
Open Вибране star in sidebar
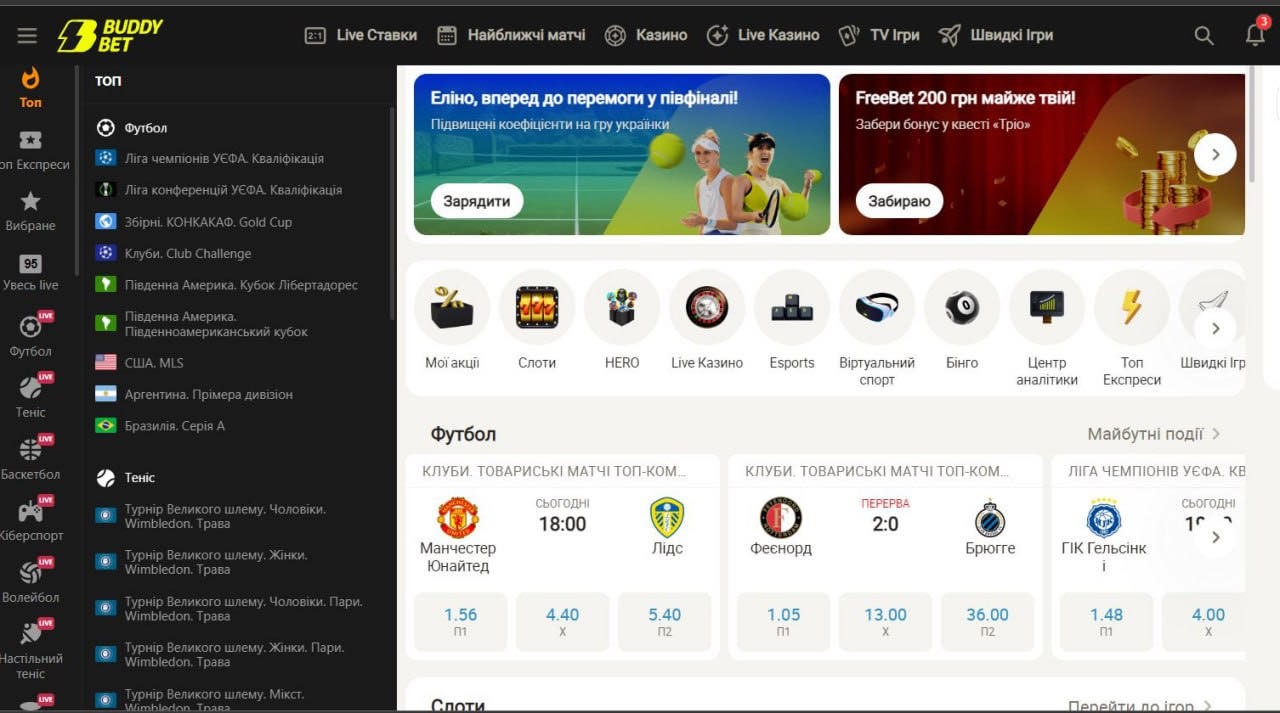(31, 211)
